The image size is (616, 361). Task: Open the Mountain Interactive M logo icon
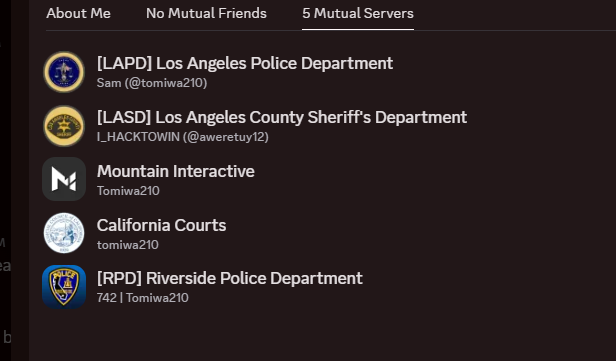tap(64, 179)
